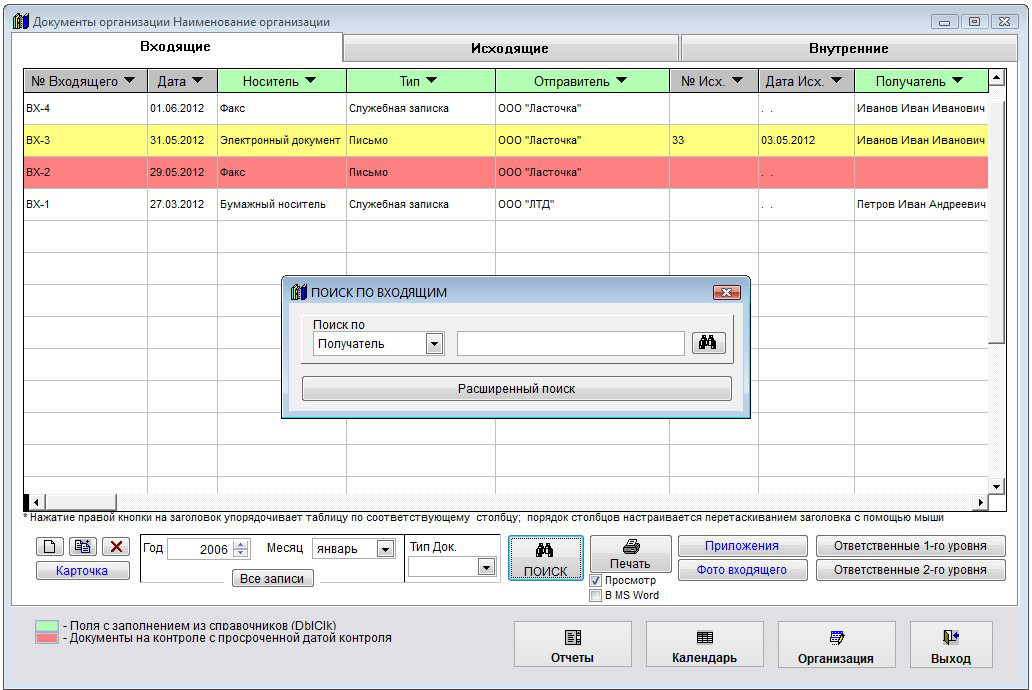This screenshot has height=690, width=1032.
Task: Click Все записи button
Action: (x=272, y=579)
